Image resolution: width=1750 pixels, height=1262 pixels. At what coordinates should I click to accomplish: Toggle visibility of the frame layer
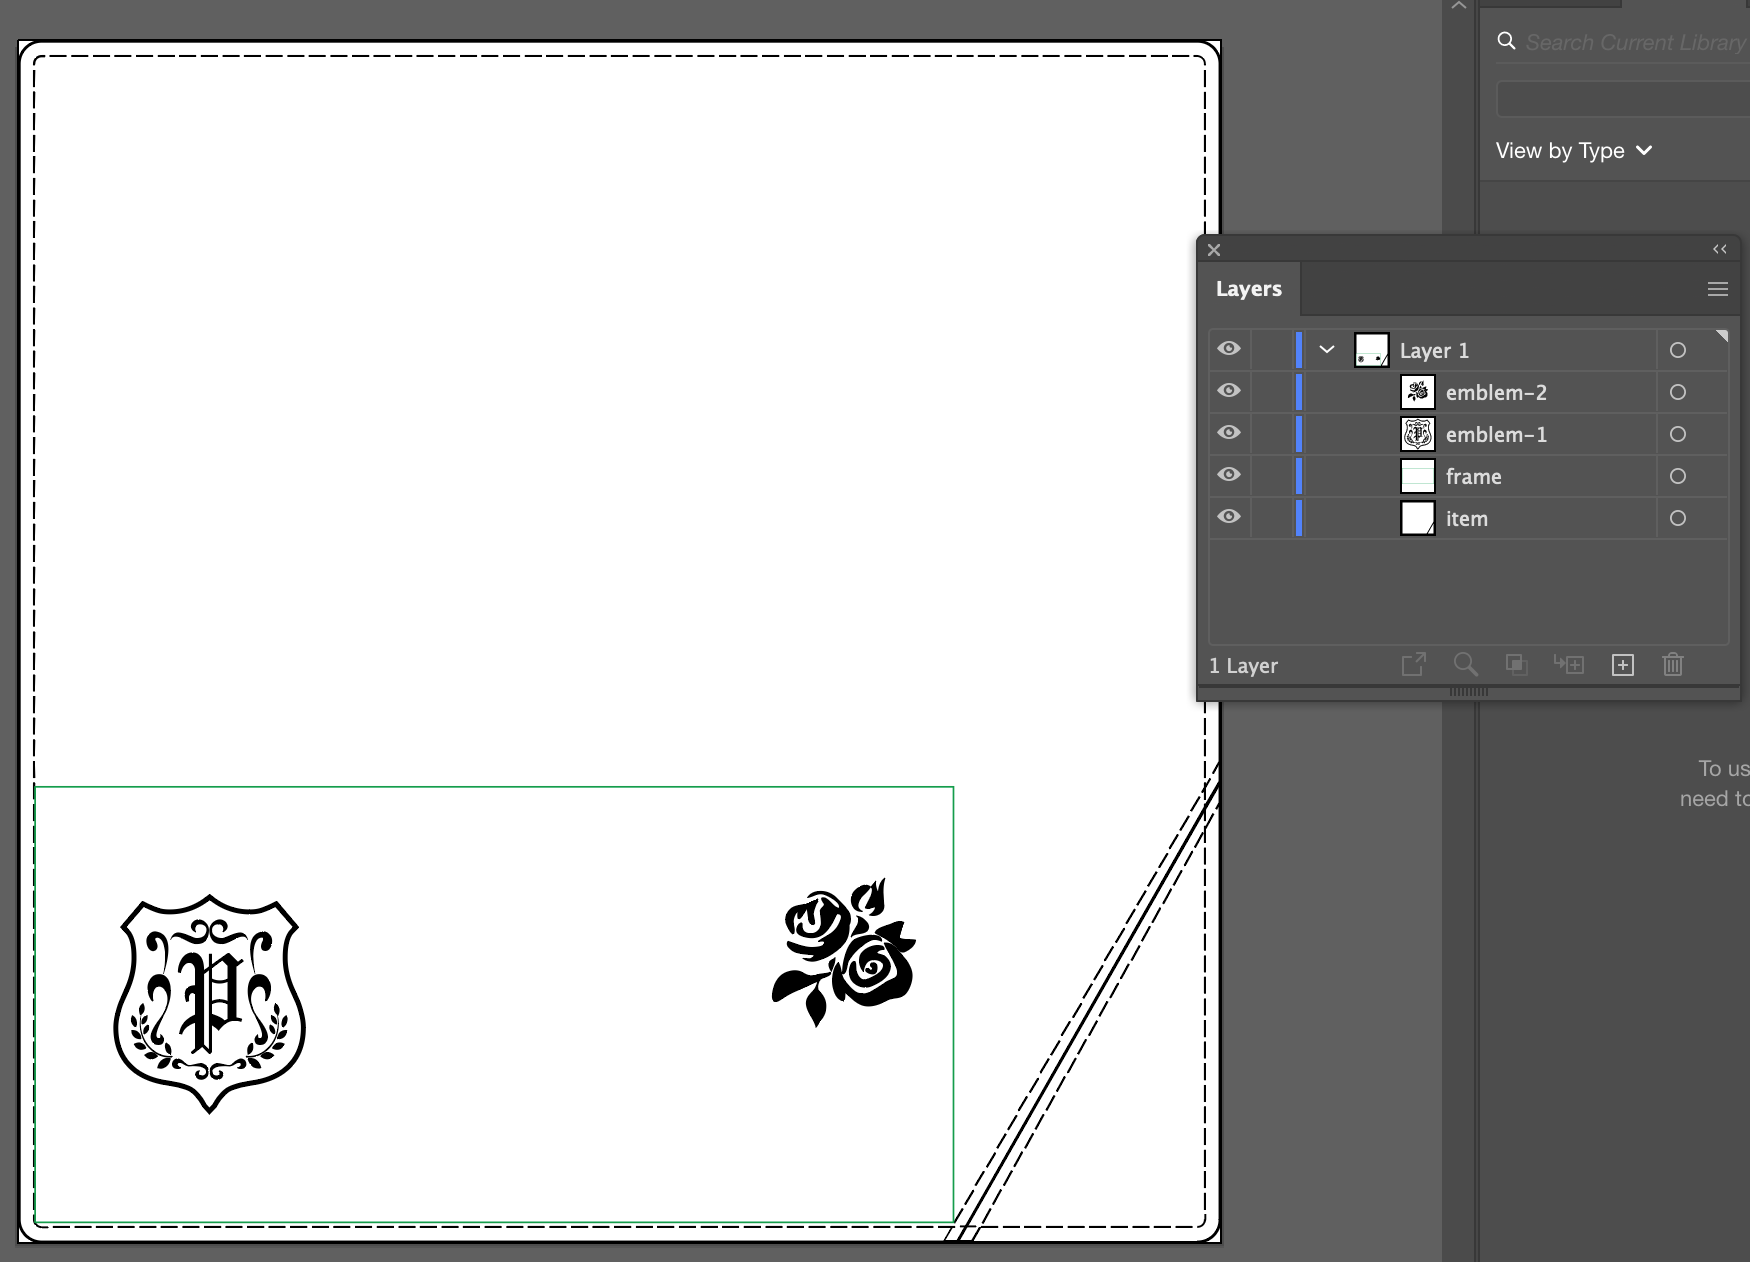pyautogui.click(x=1229, y=475)
